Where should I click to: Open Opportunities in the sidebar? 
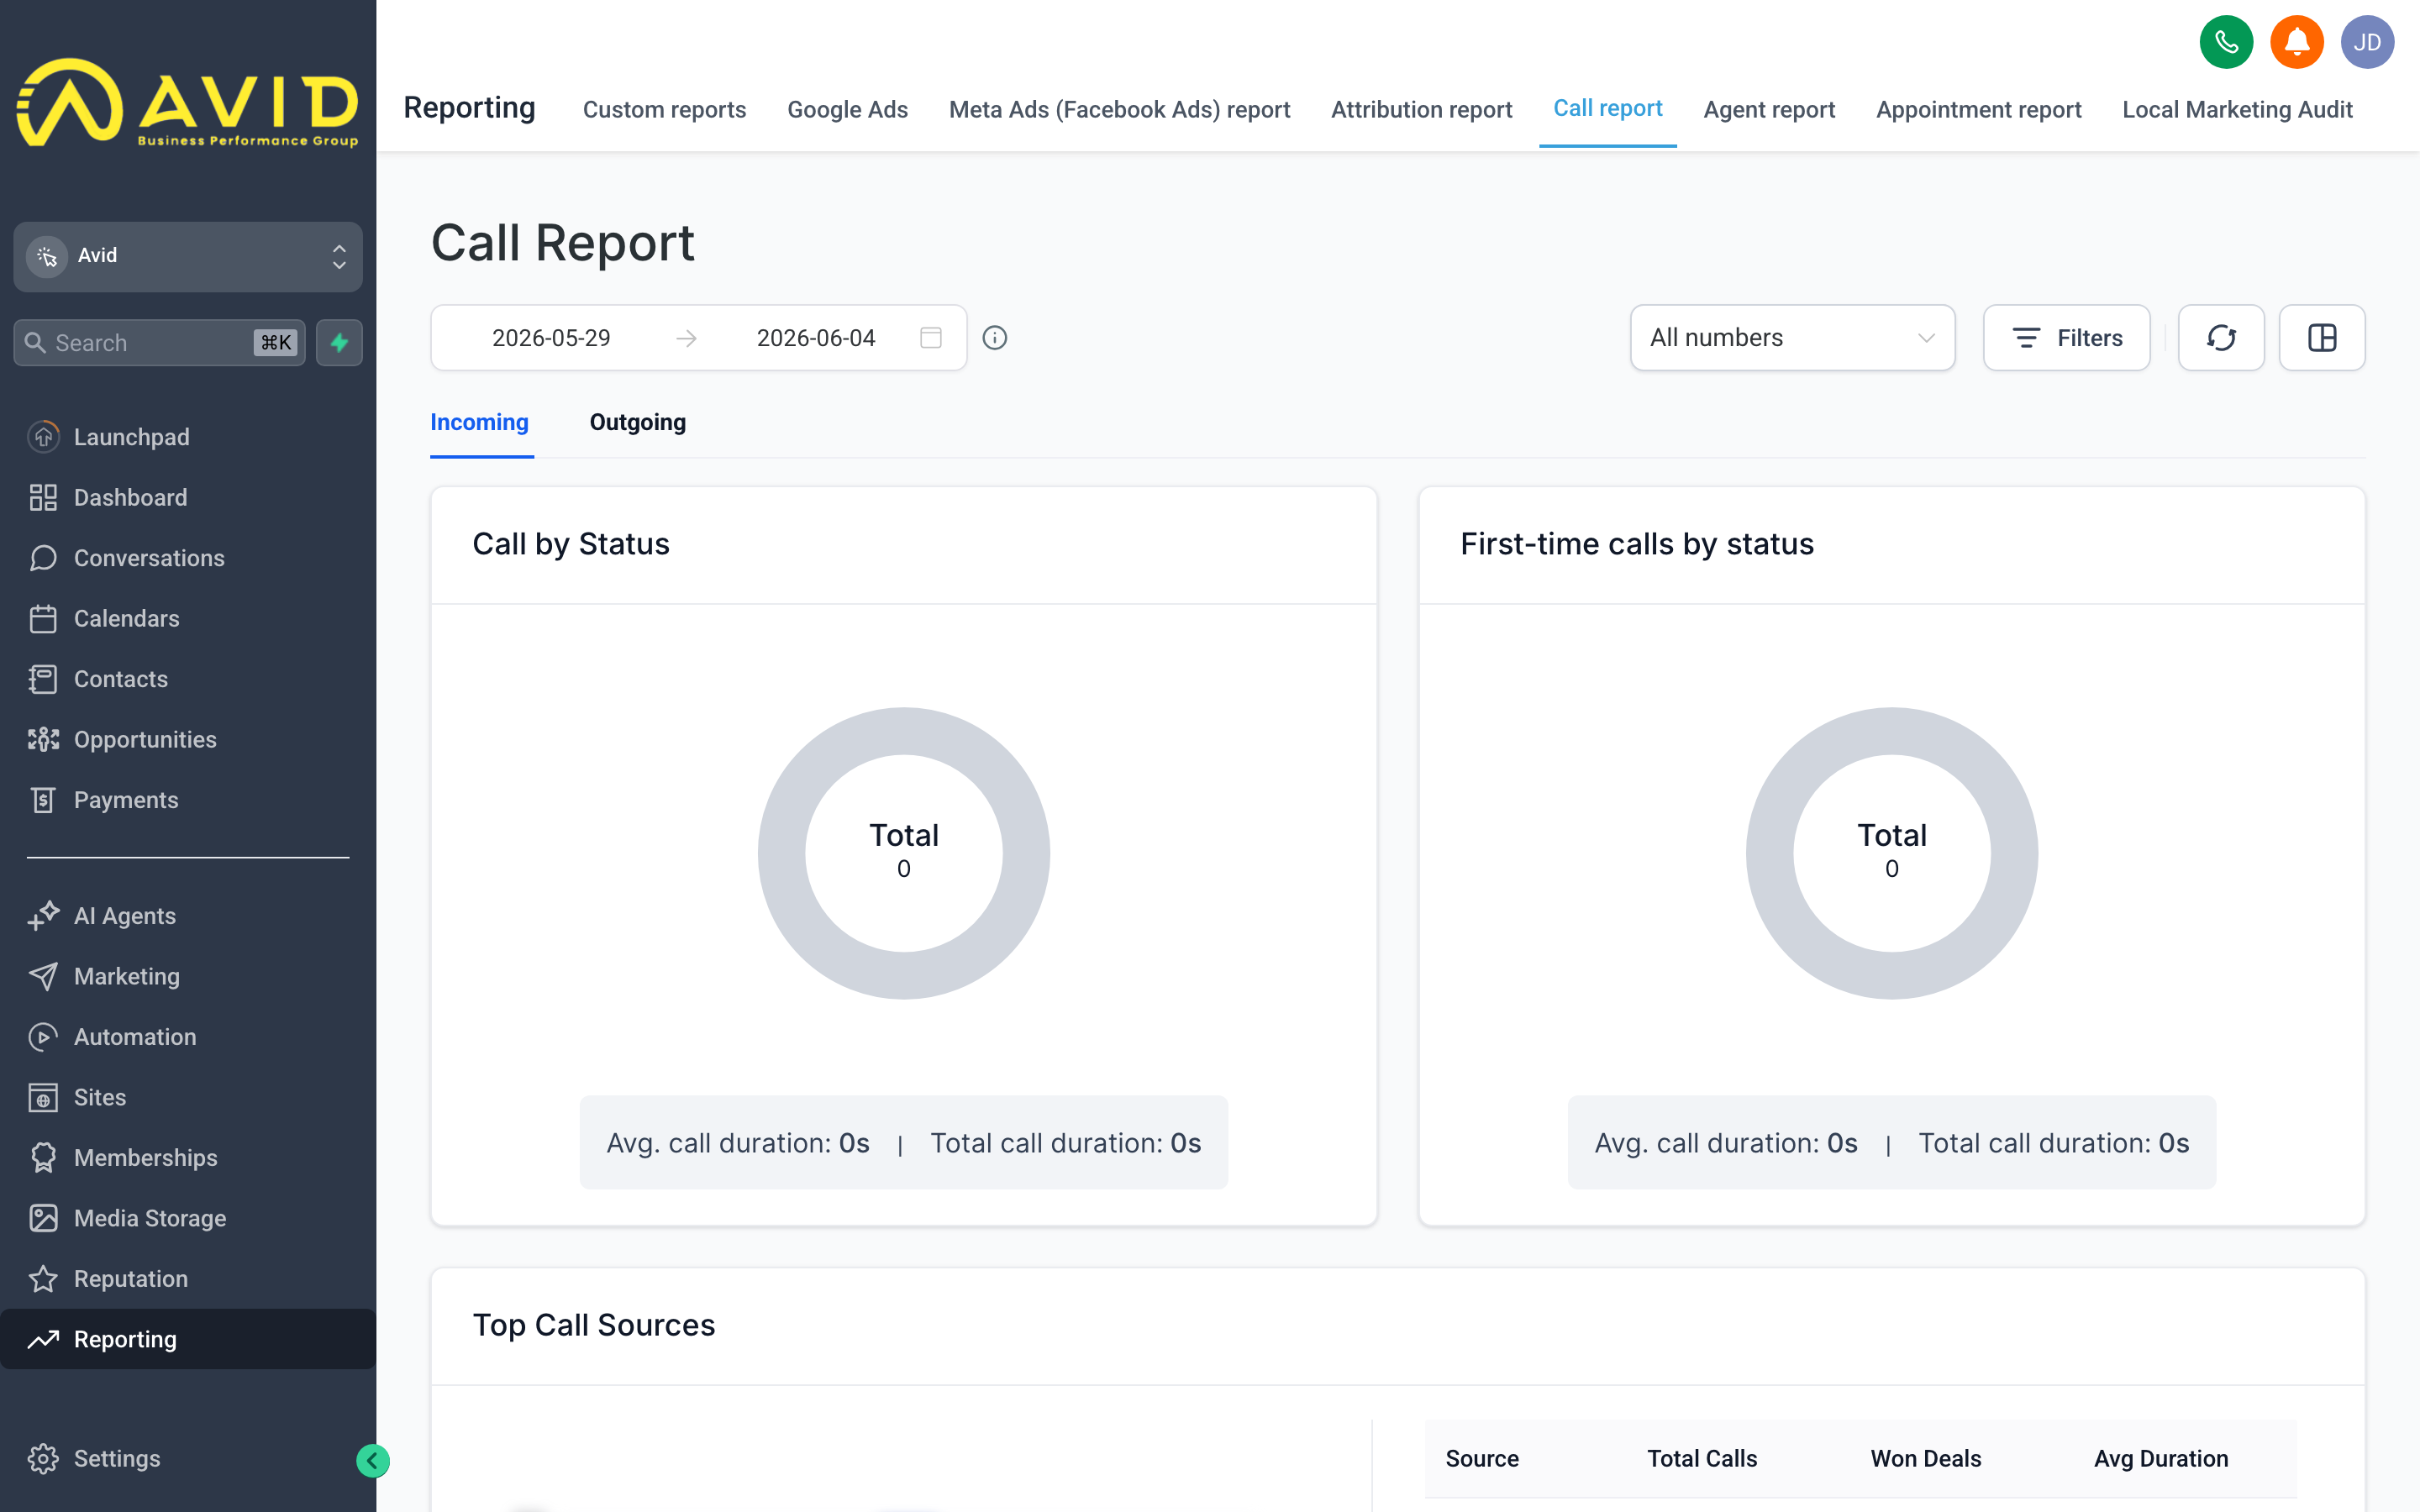point(188,739)
